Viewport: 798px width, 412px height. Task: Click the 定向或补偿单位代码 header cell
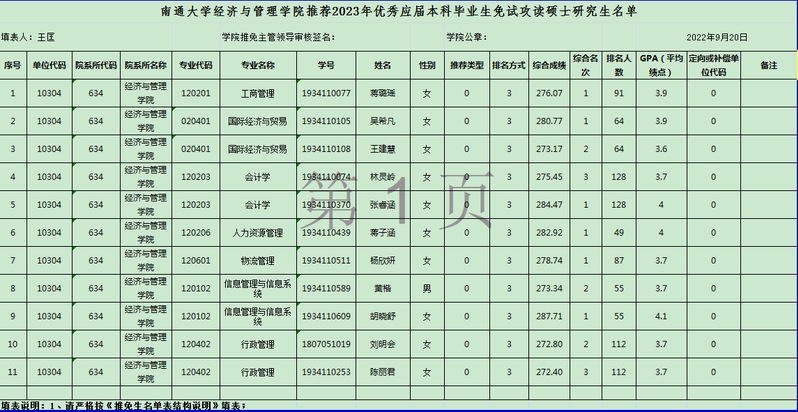pos(714,65)
